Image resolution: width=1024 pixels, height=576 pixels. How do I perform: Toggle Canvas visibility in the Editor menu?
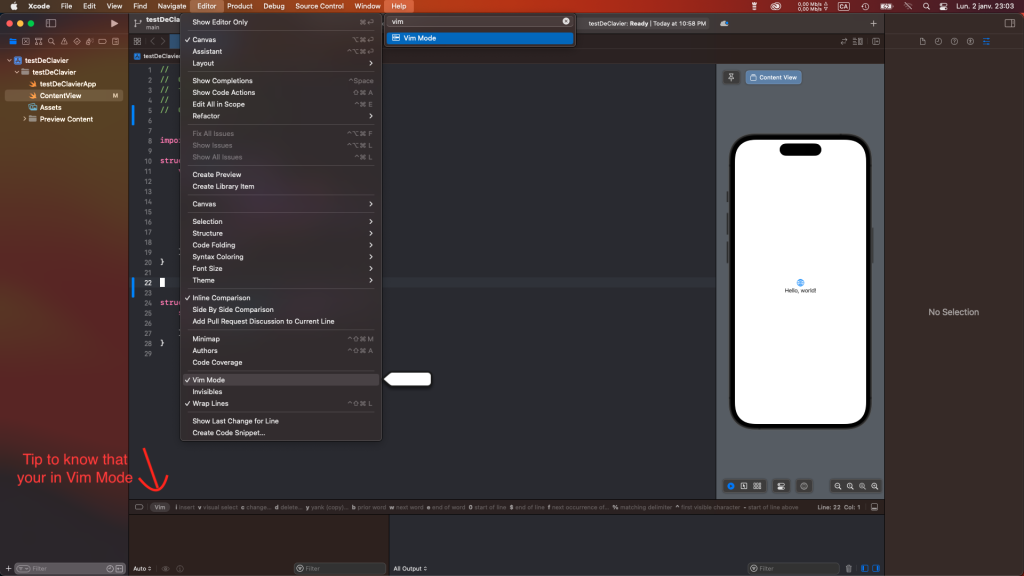click(x=281, y=40)
